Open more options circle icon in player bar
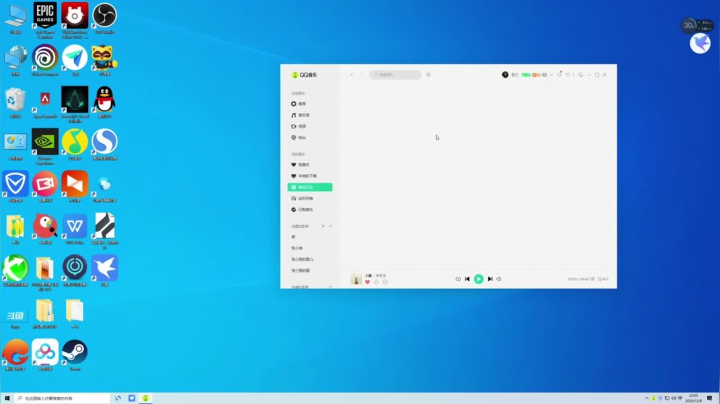Screen dimensions: 720x404 click(x=385, y=282)
